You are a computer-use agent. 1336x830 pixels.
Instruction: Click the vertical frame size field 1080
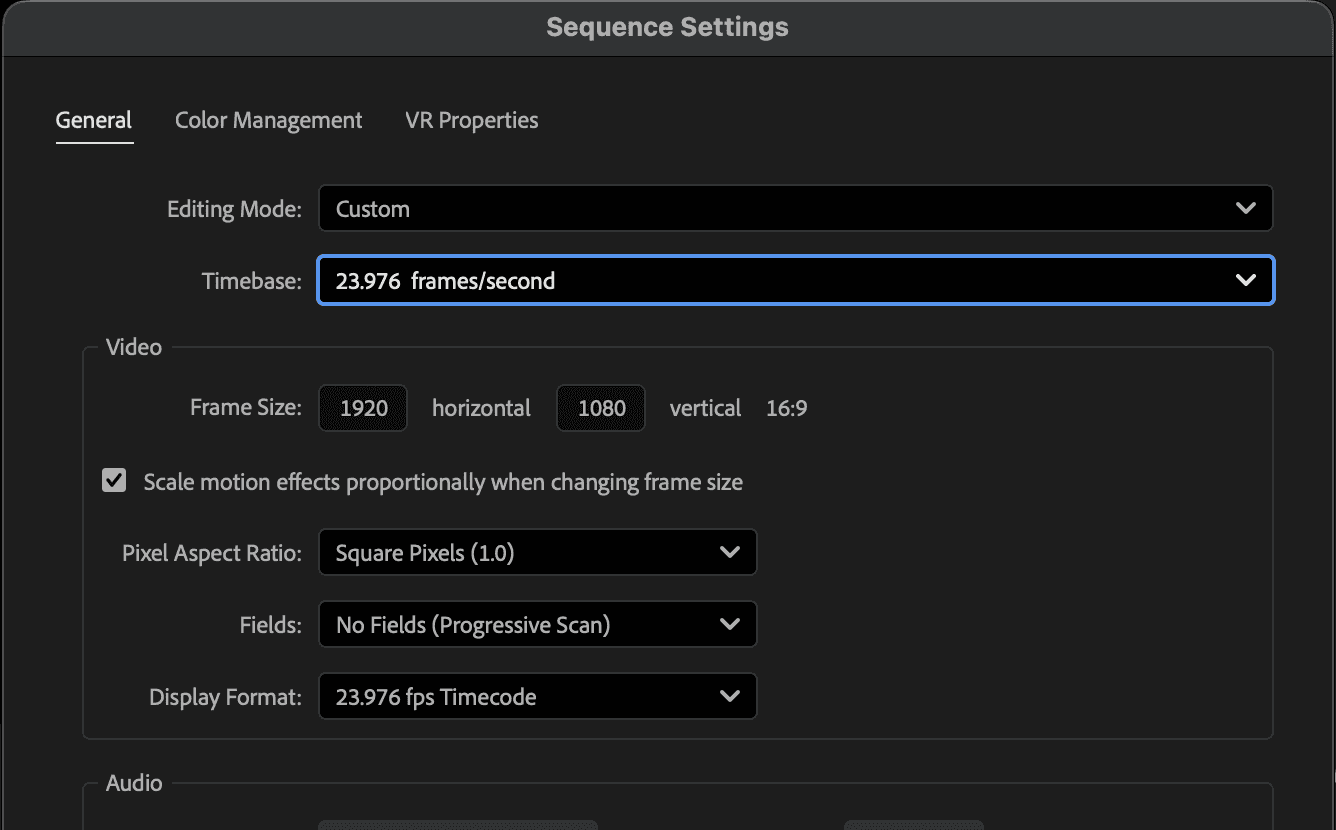coord(601,408)
